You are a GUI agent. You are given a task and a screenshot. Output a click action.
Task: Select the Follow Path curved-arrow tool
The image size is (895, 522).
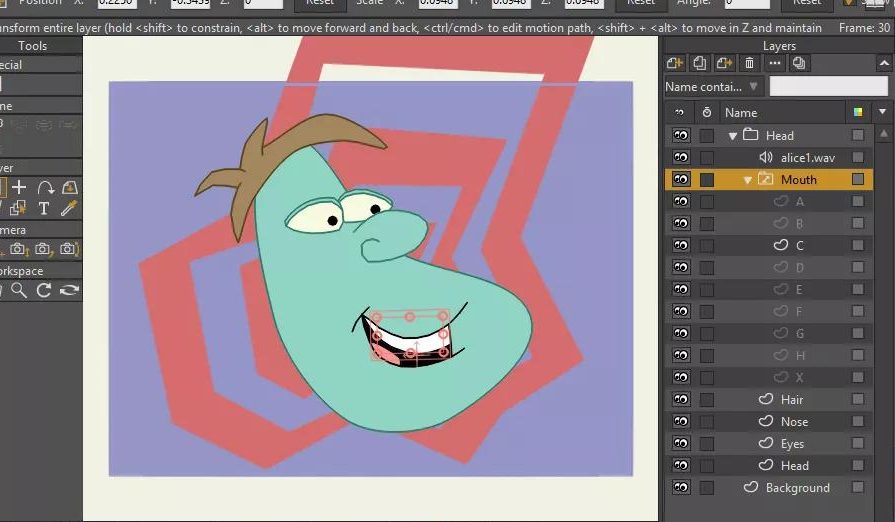[45, 187]
